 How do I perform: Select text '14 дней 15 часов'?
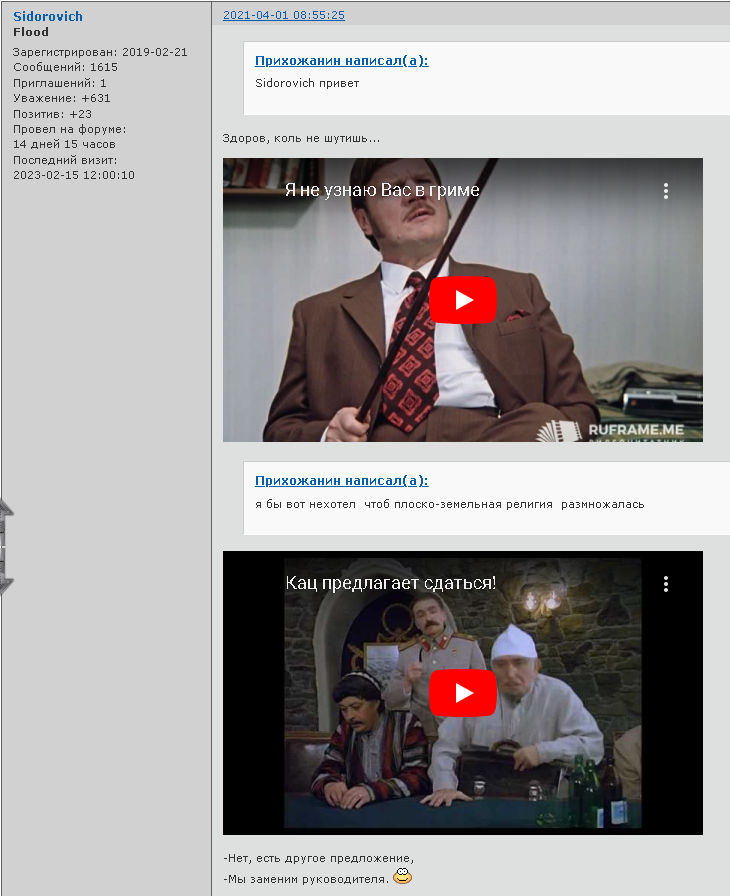[65, 144]
